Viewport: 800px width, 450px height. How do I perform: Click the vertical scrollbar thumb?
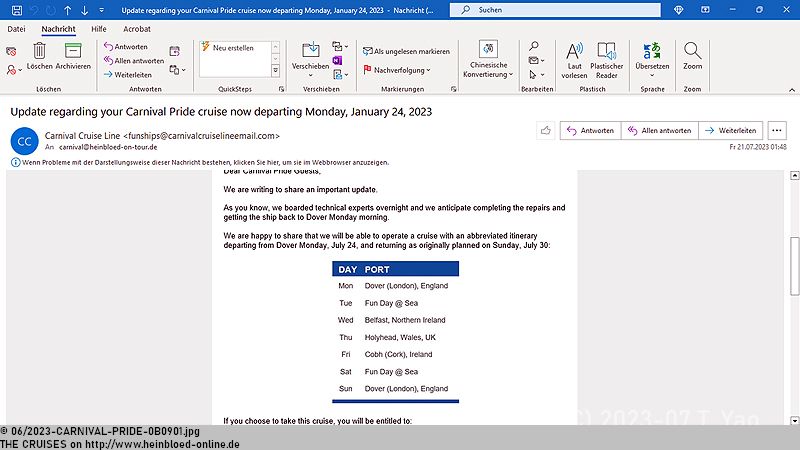pyautogui.click(x=794, y=266)
